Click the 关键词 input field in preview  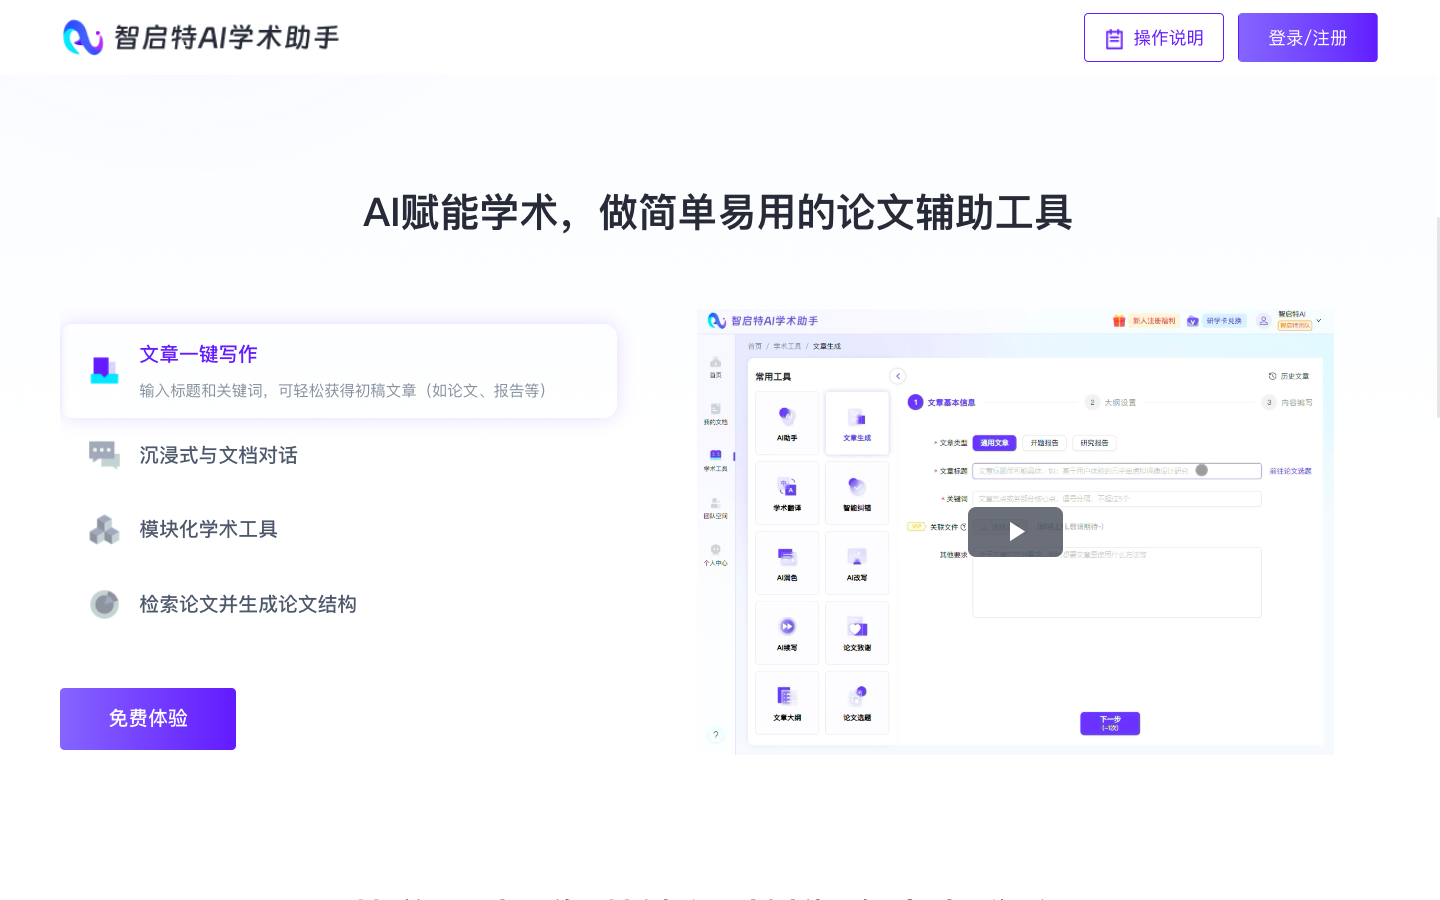click(1117, 499)
